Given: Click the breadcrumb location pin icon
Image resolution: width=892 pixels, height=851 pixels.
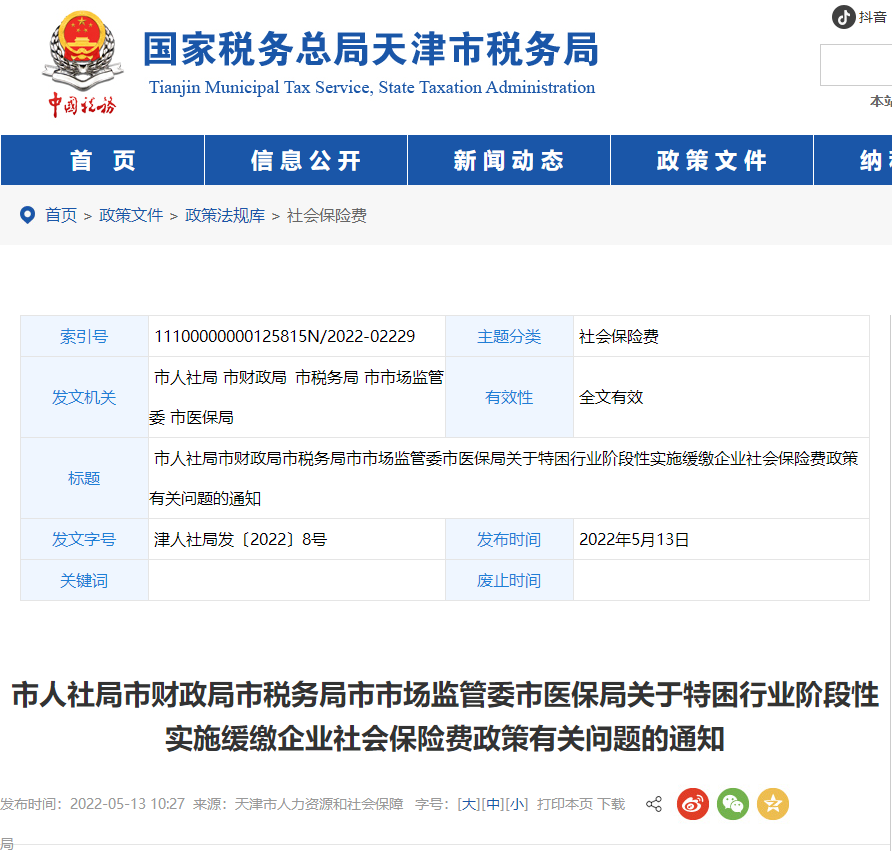Looking at the screenshot, I should coord(27,214).
